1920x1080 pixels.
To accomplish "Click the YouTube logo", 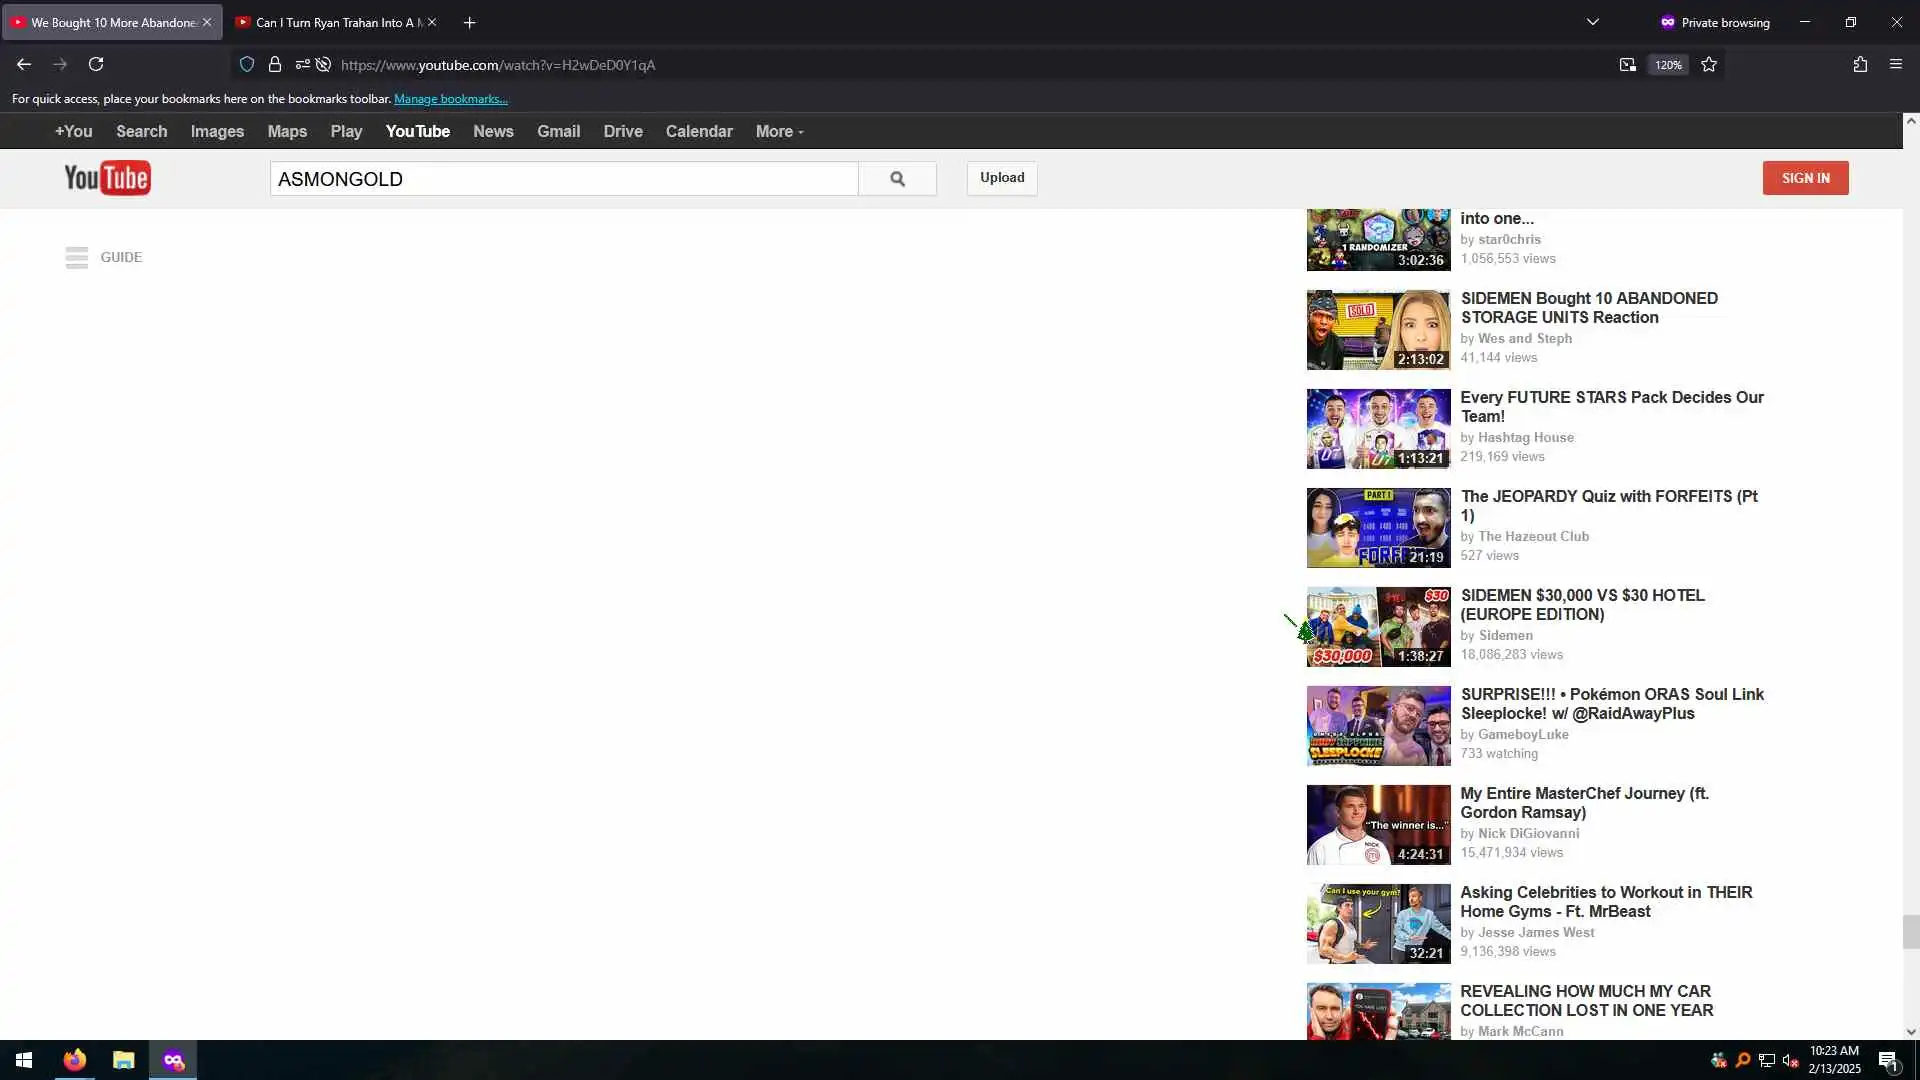I will (x=108, y=178).
